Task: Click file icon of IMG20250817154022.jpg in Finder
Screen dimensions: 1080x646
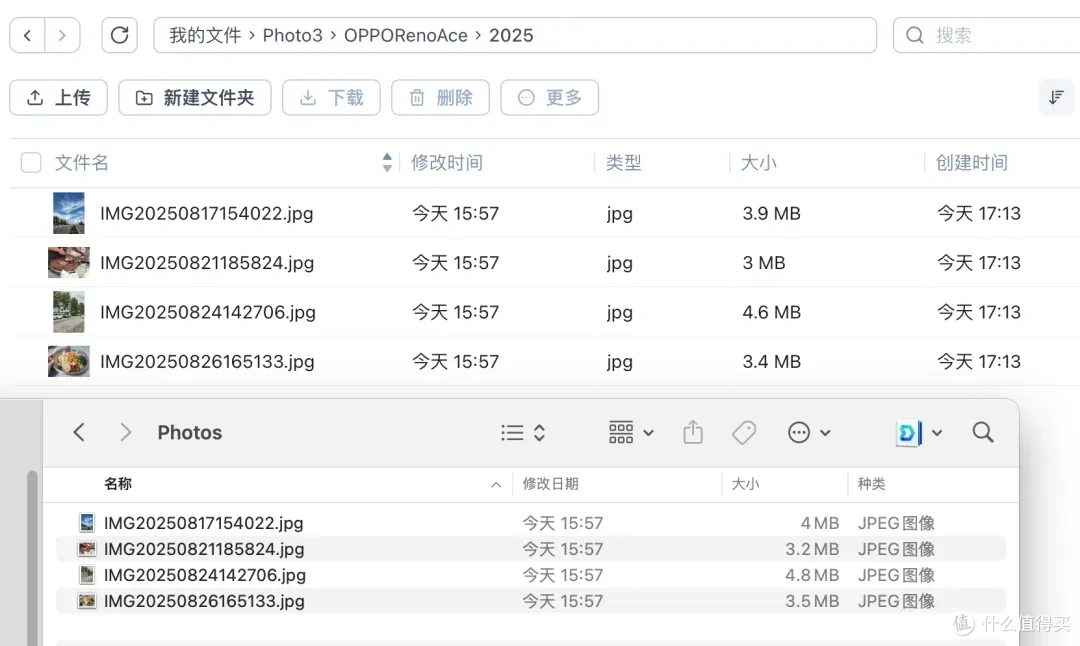Action: [87, 523]
